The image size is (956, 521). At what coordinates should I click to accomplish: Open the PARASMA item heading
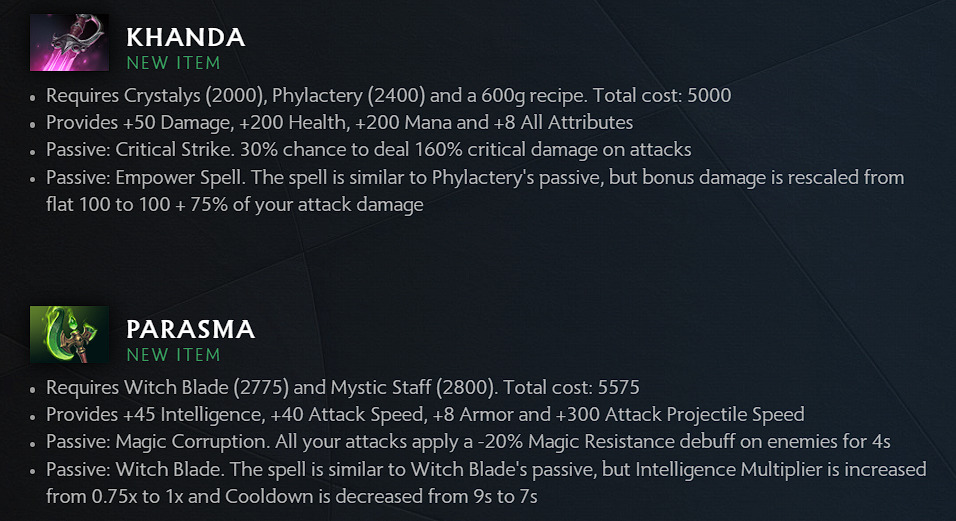(190, 329)
